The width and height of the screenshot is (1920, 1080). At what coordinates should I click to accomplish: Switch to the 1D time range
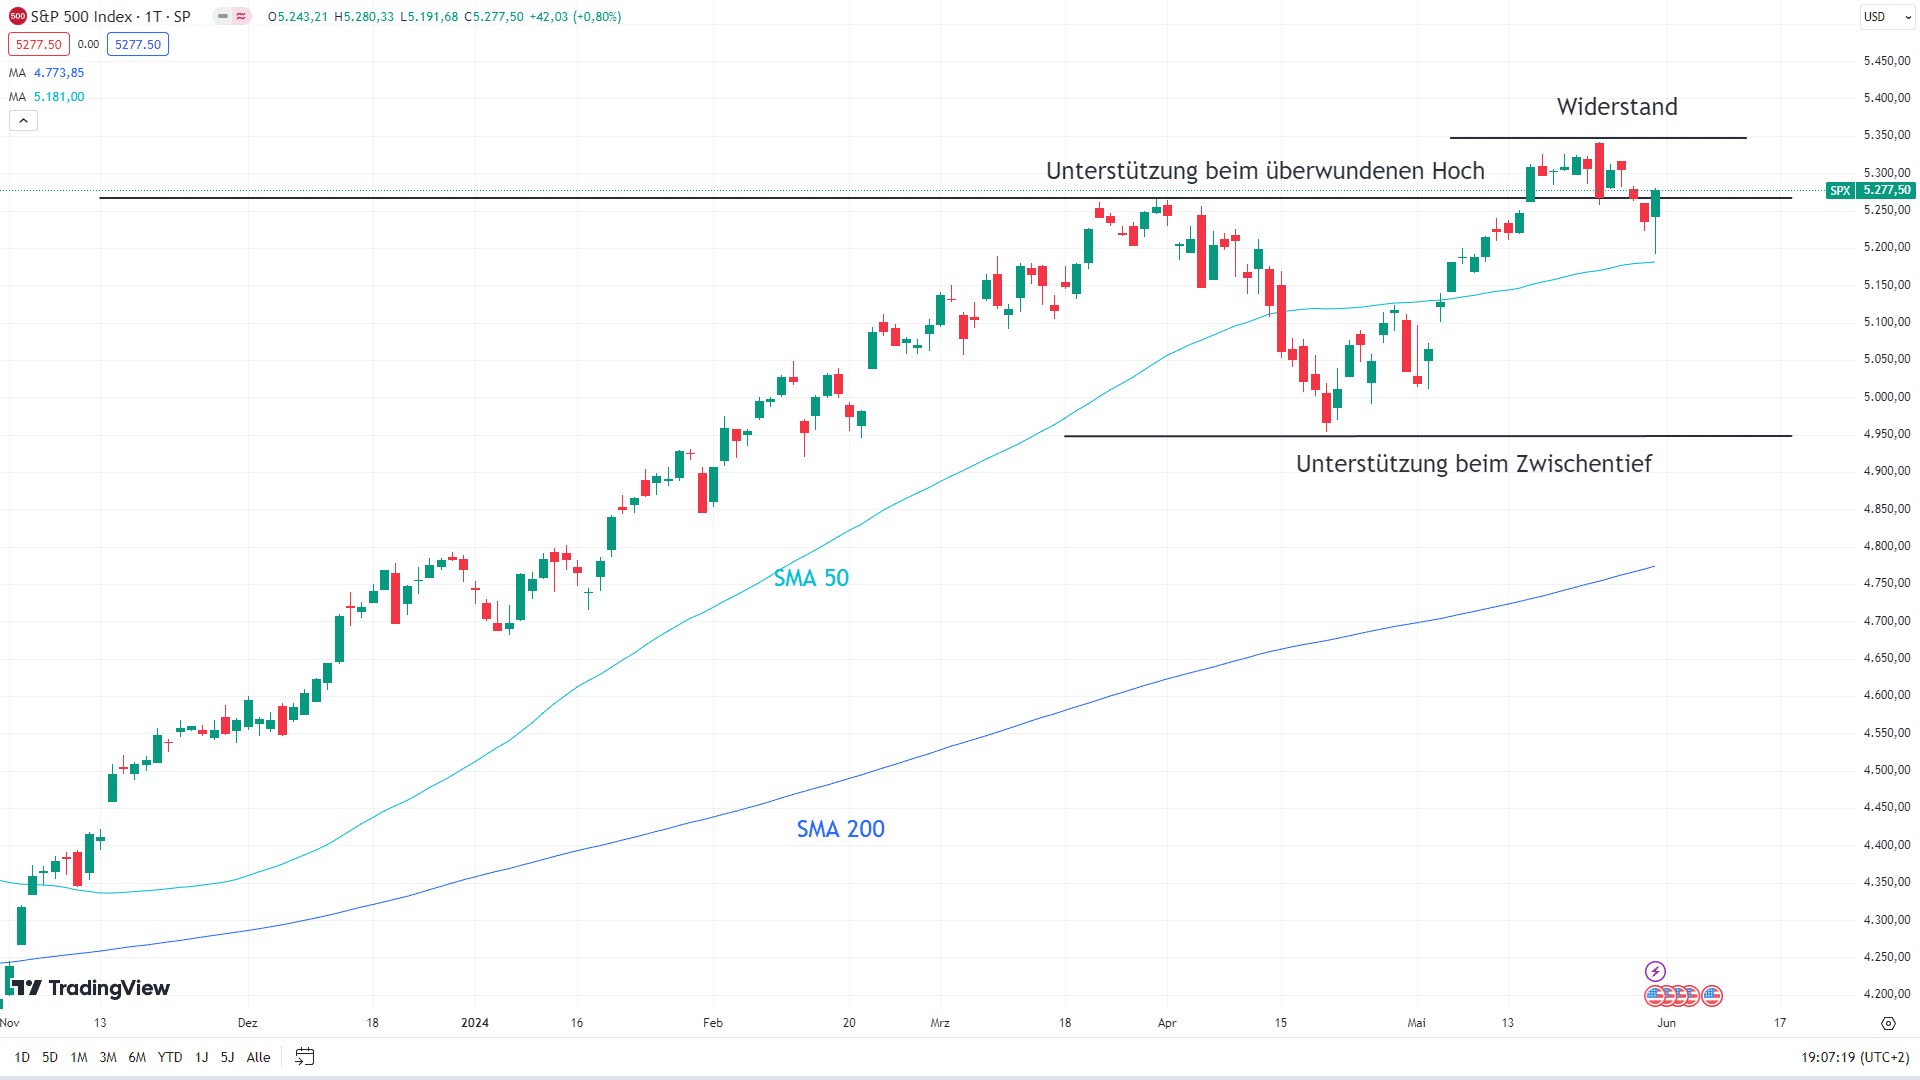point(22,1057)
